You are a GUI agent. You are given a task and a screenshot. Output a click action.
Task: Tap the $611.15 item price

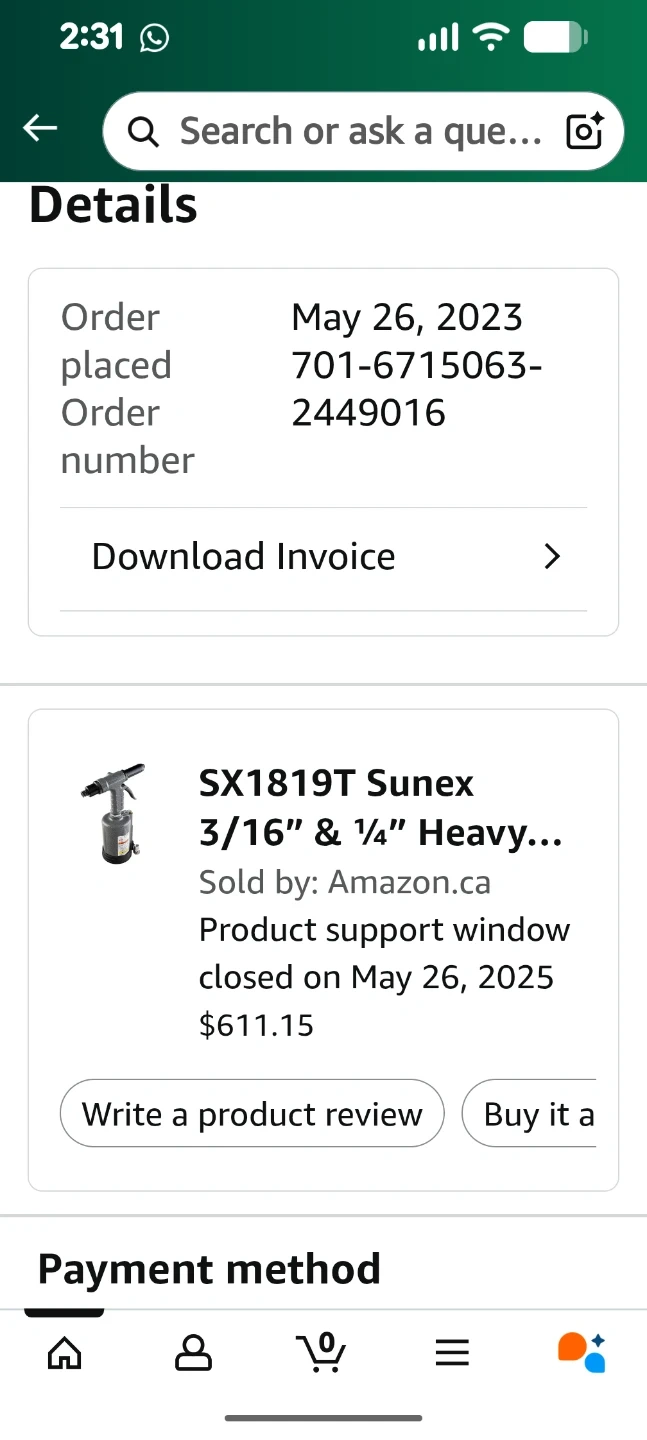(x=256, y=1025)
